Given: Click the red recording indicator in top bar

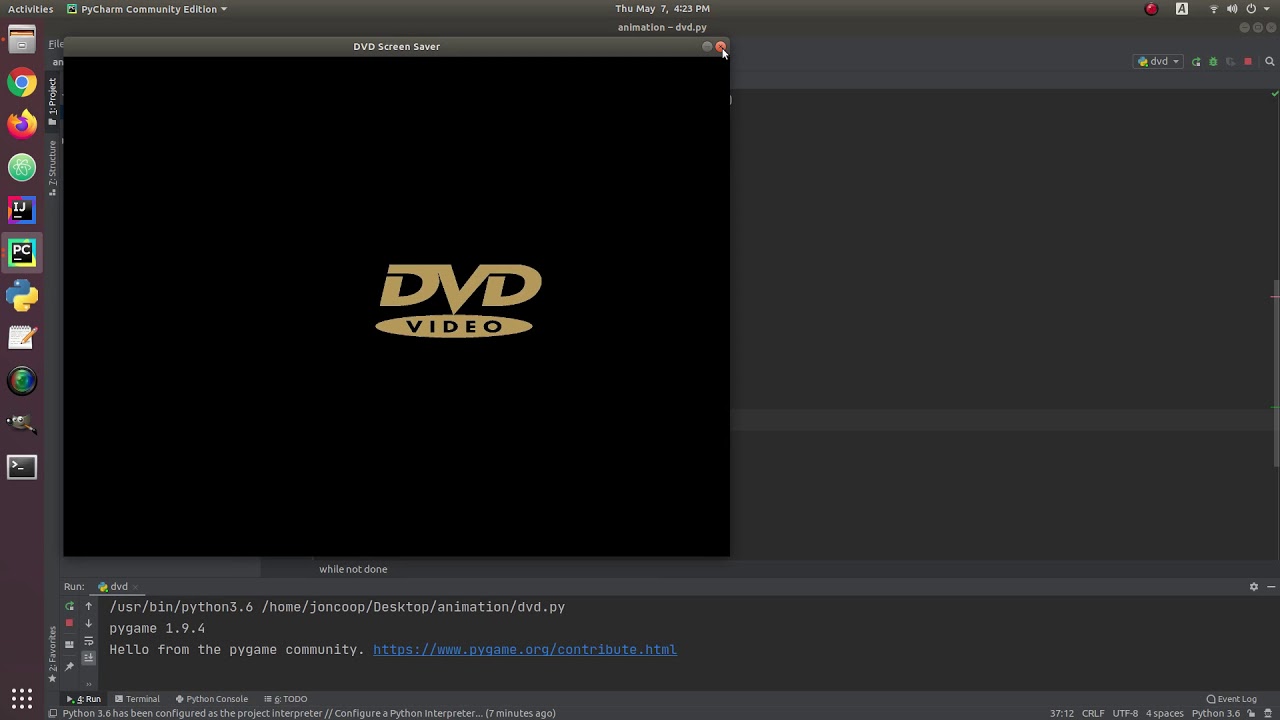Looking at the screenshot, I should 1151,9.
